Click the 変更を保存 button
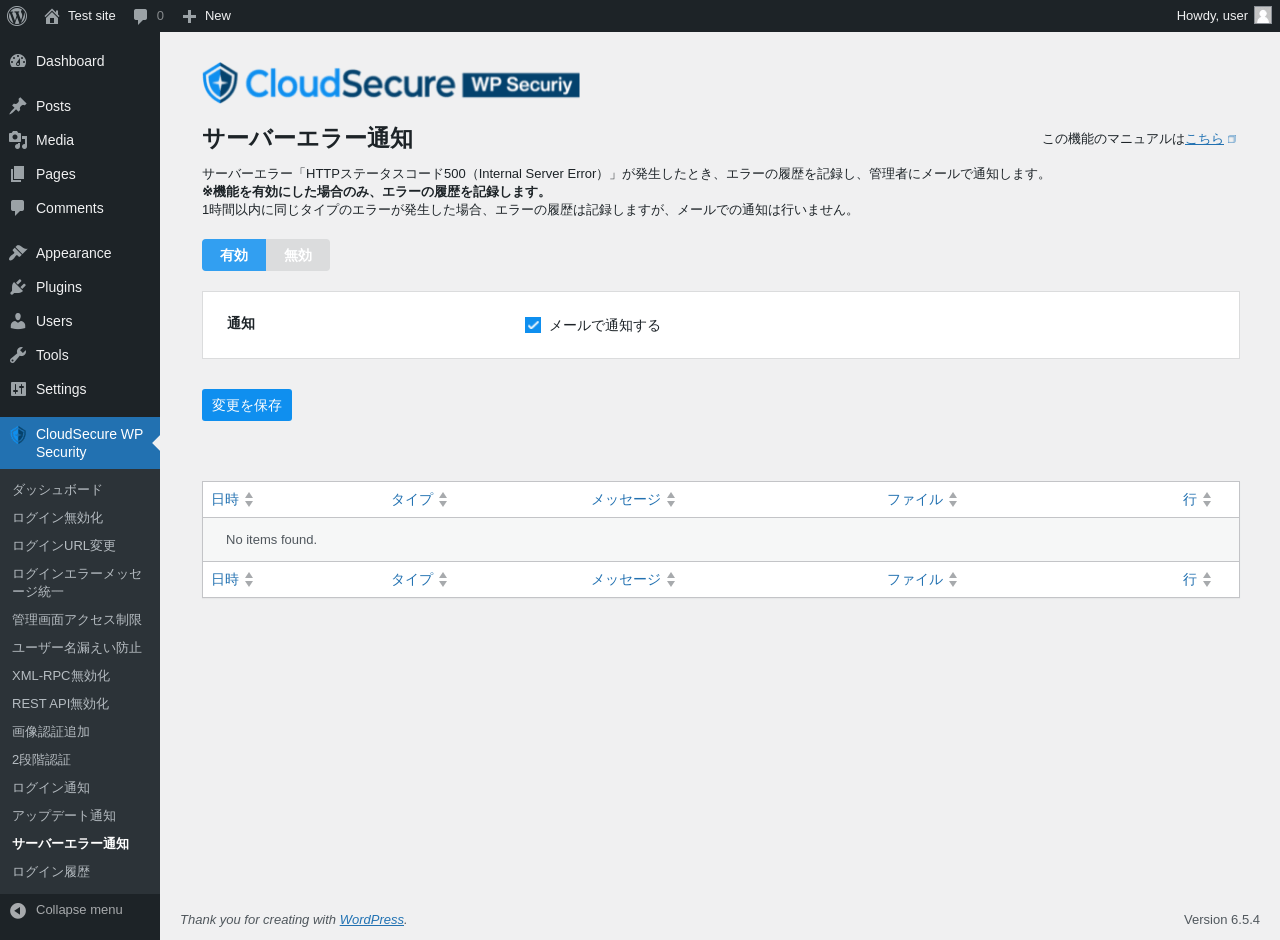This screenshot has width=1280, height=940. coord(247,405)
